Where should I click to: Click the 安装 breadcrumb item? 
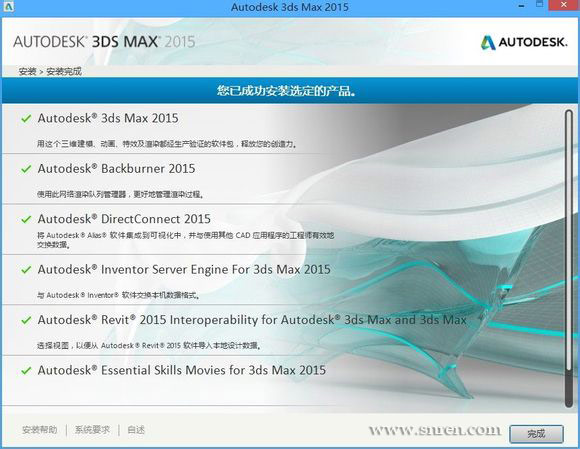pos(27,71)
